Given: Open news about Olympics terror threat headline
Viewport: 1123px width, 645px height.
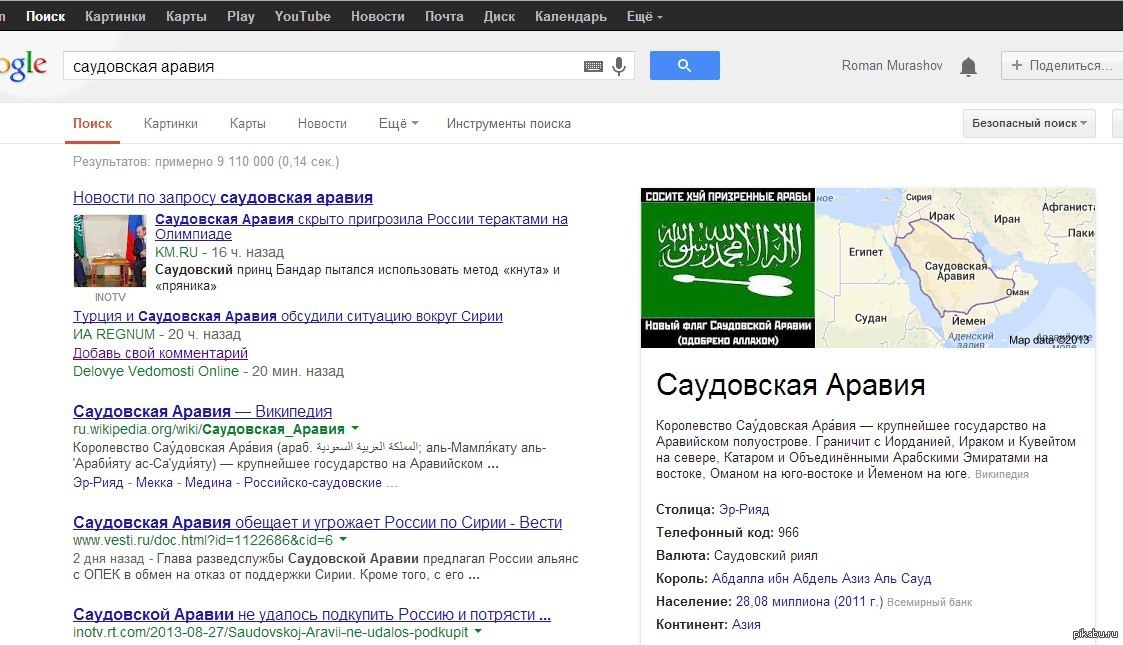Looking at the screenshot, I should [361, 226].
